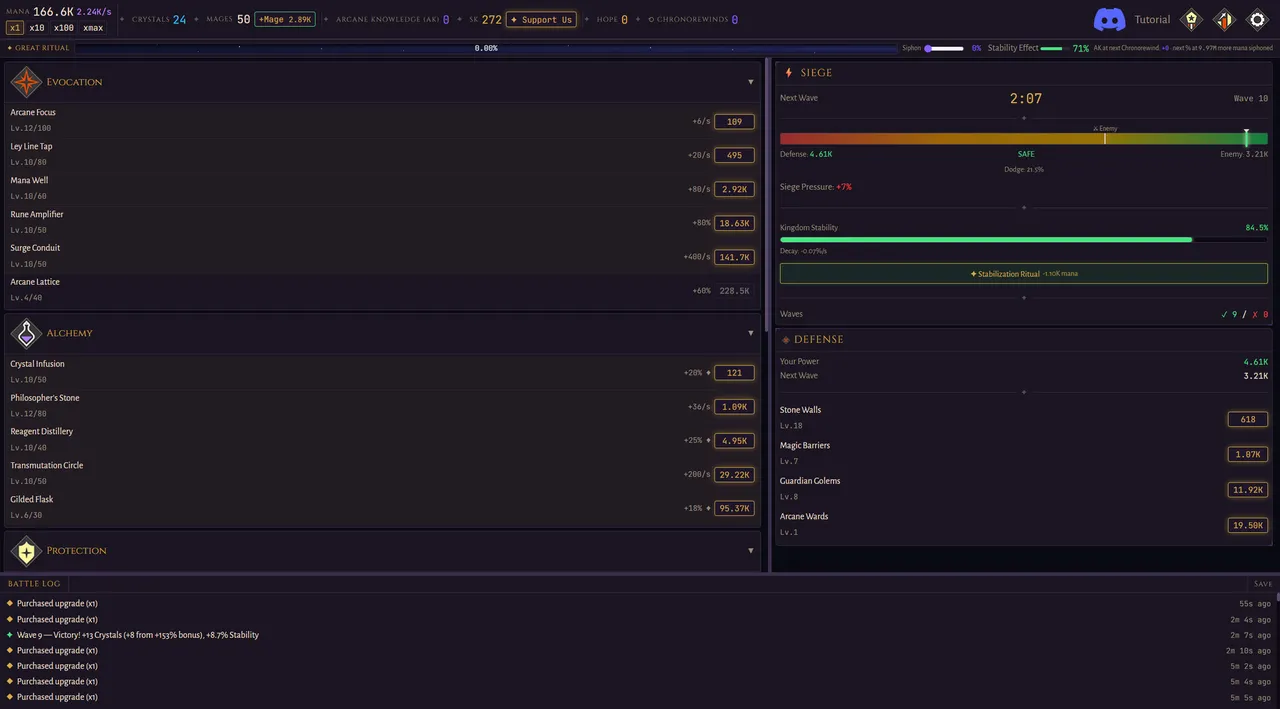This screenshot has height=709, width=1280.
Task: Click the Siege lightning bolt icon
Action: tap(788, 72)
